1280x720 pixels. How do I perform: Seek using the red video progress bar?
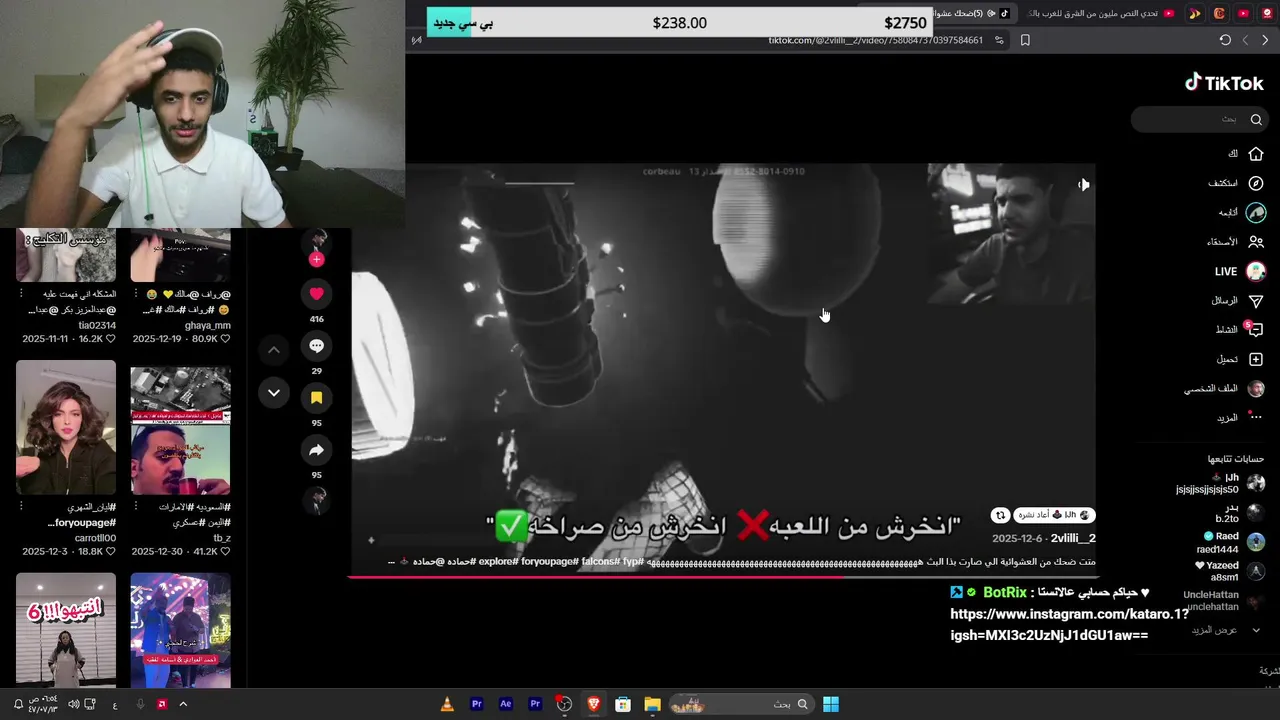click(x=722, y=576)
